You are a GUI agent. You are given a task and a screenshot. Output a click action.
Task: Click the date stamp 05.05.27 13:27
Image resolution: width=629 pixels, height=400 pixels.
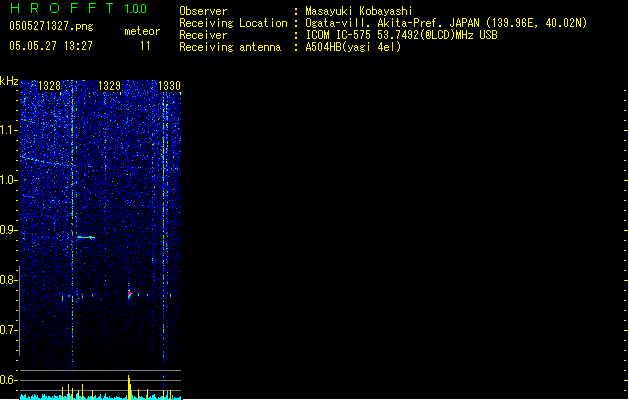(51, 46)
